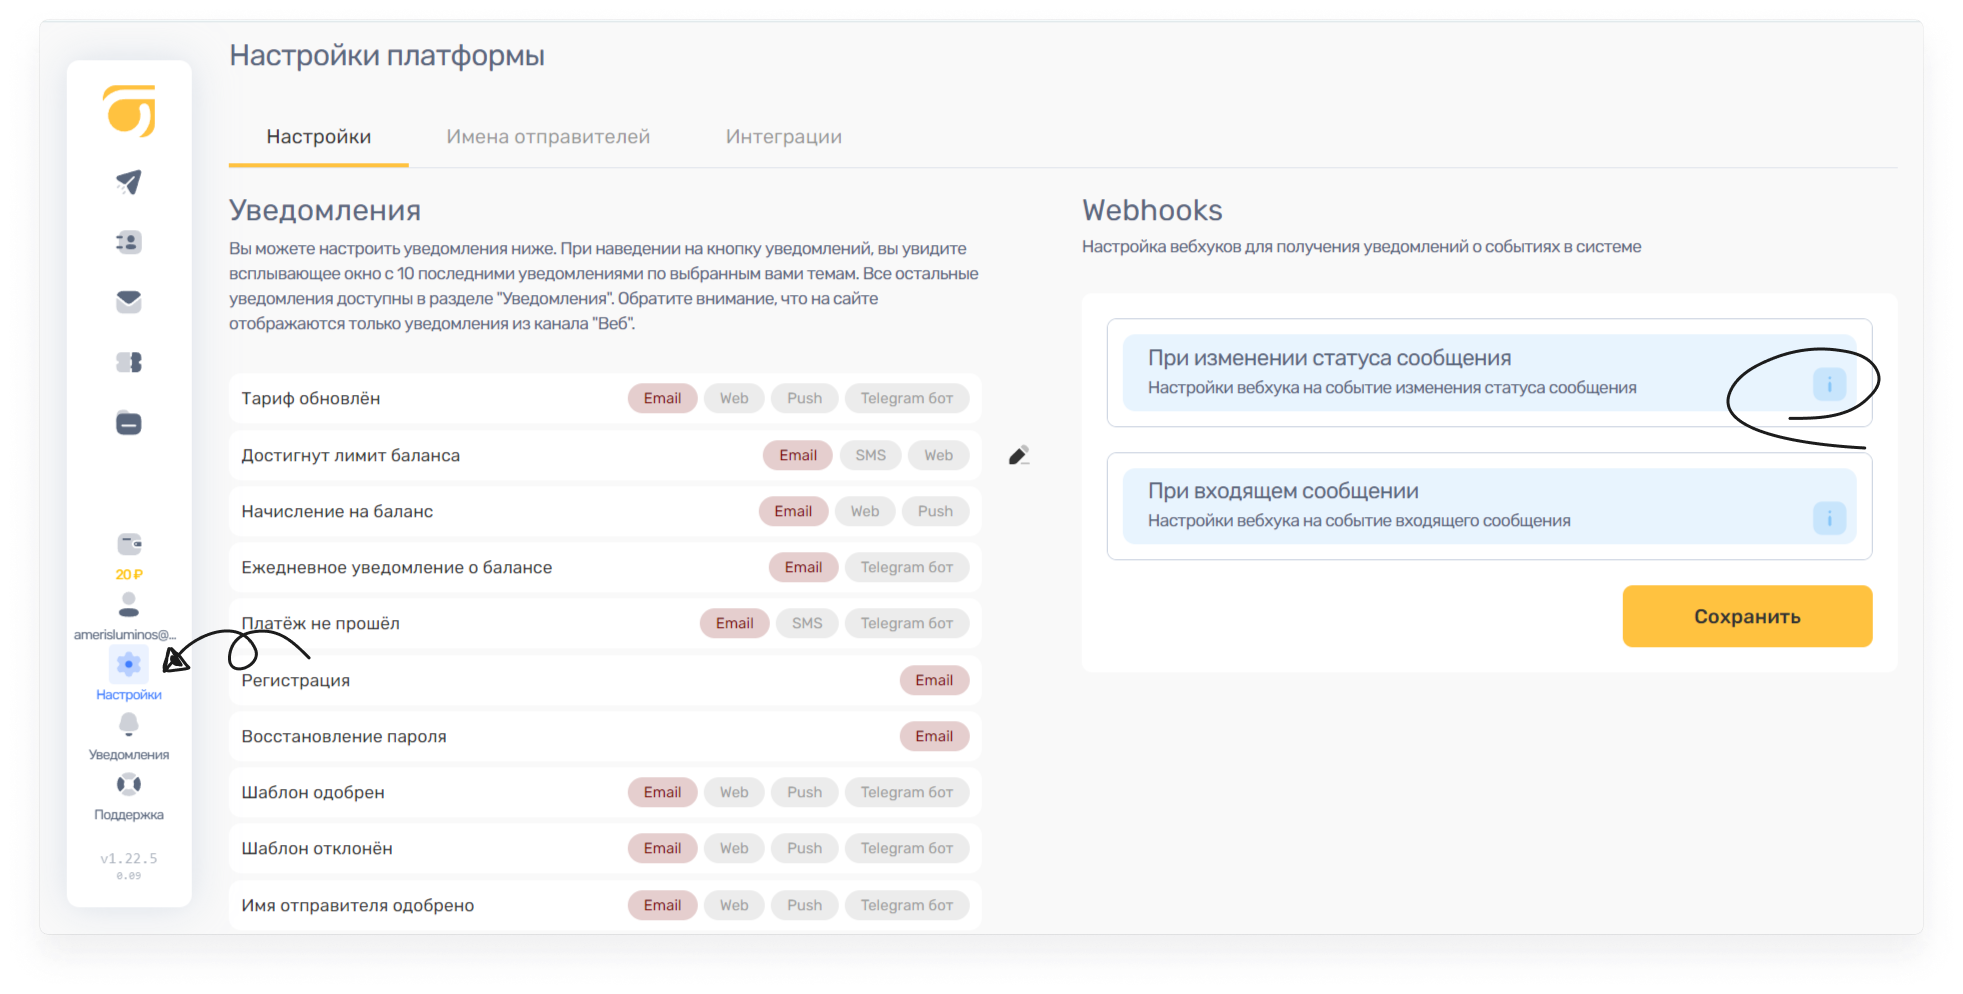Toggle Web for Шаблон одобрен

(734, 792)
